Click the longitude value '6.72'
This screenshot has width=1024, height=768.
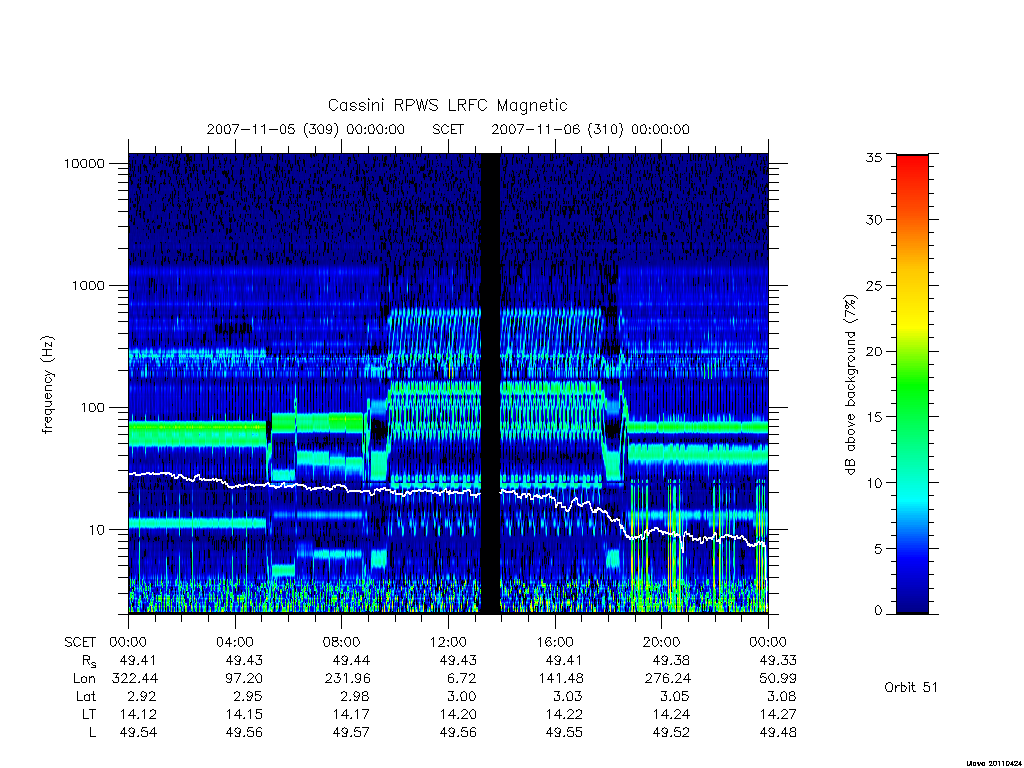click(x=461, y=679)
